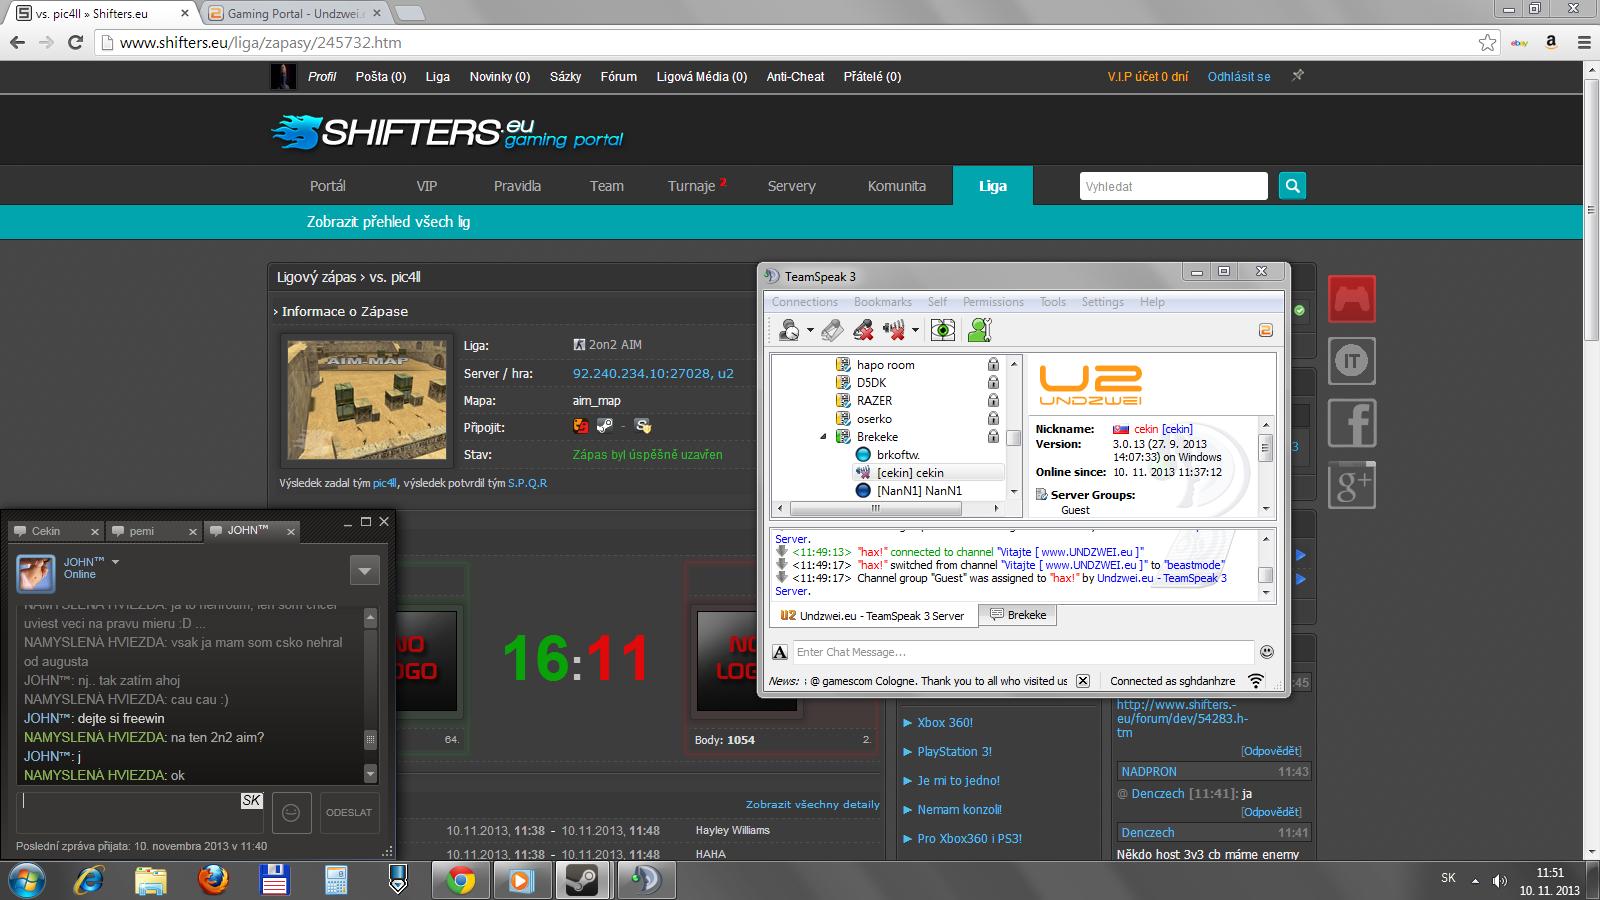Click Steam chat scrollbar down arrow
Screen dimensions: 1600x900
370,774
